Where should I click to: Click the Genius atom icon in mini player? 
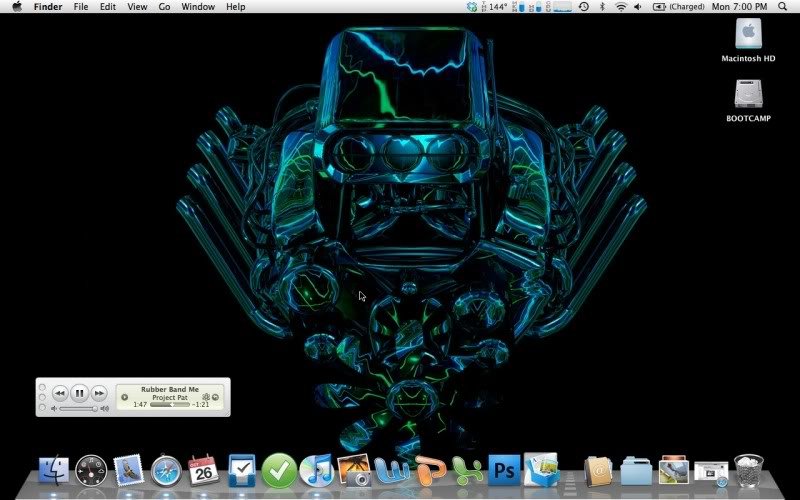[x=206, y=396]
